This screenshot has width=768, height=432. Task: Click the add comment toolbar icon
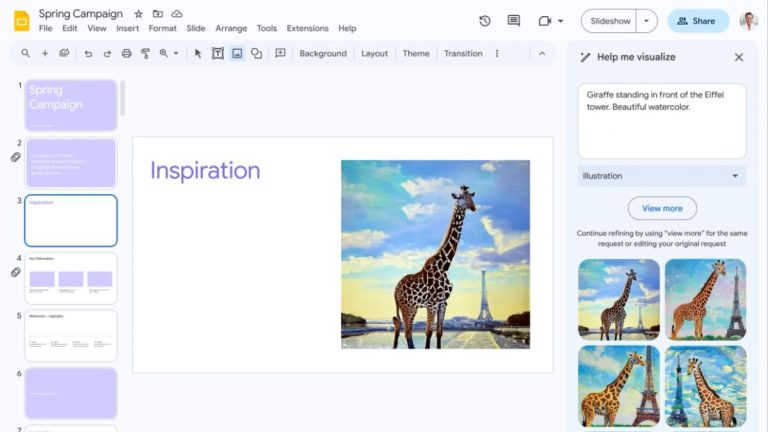point(280,54)
